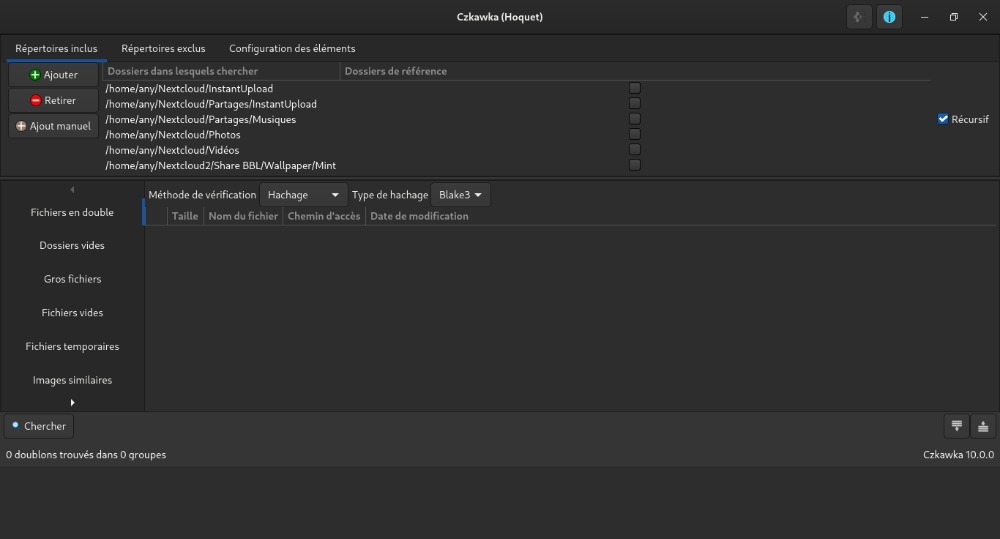Image resolution: width=1000 pixels, height=539 pixels.
Task: Switch to Répertoires exclus tab
Action: 163,48
